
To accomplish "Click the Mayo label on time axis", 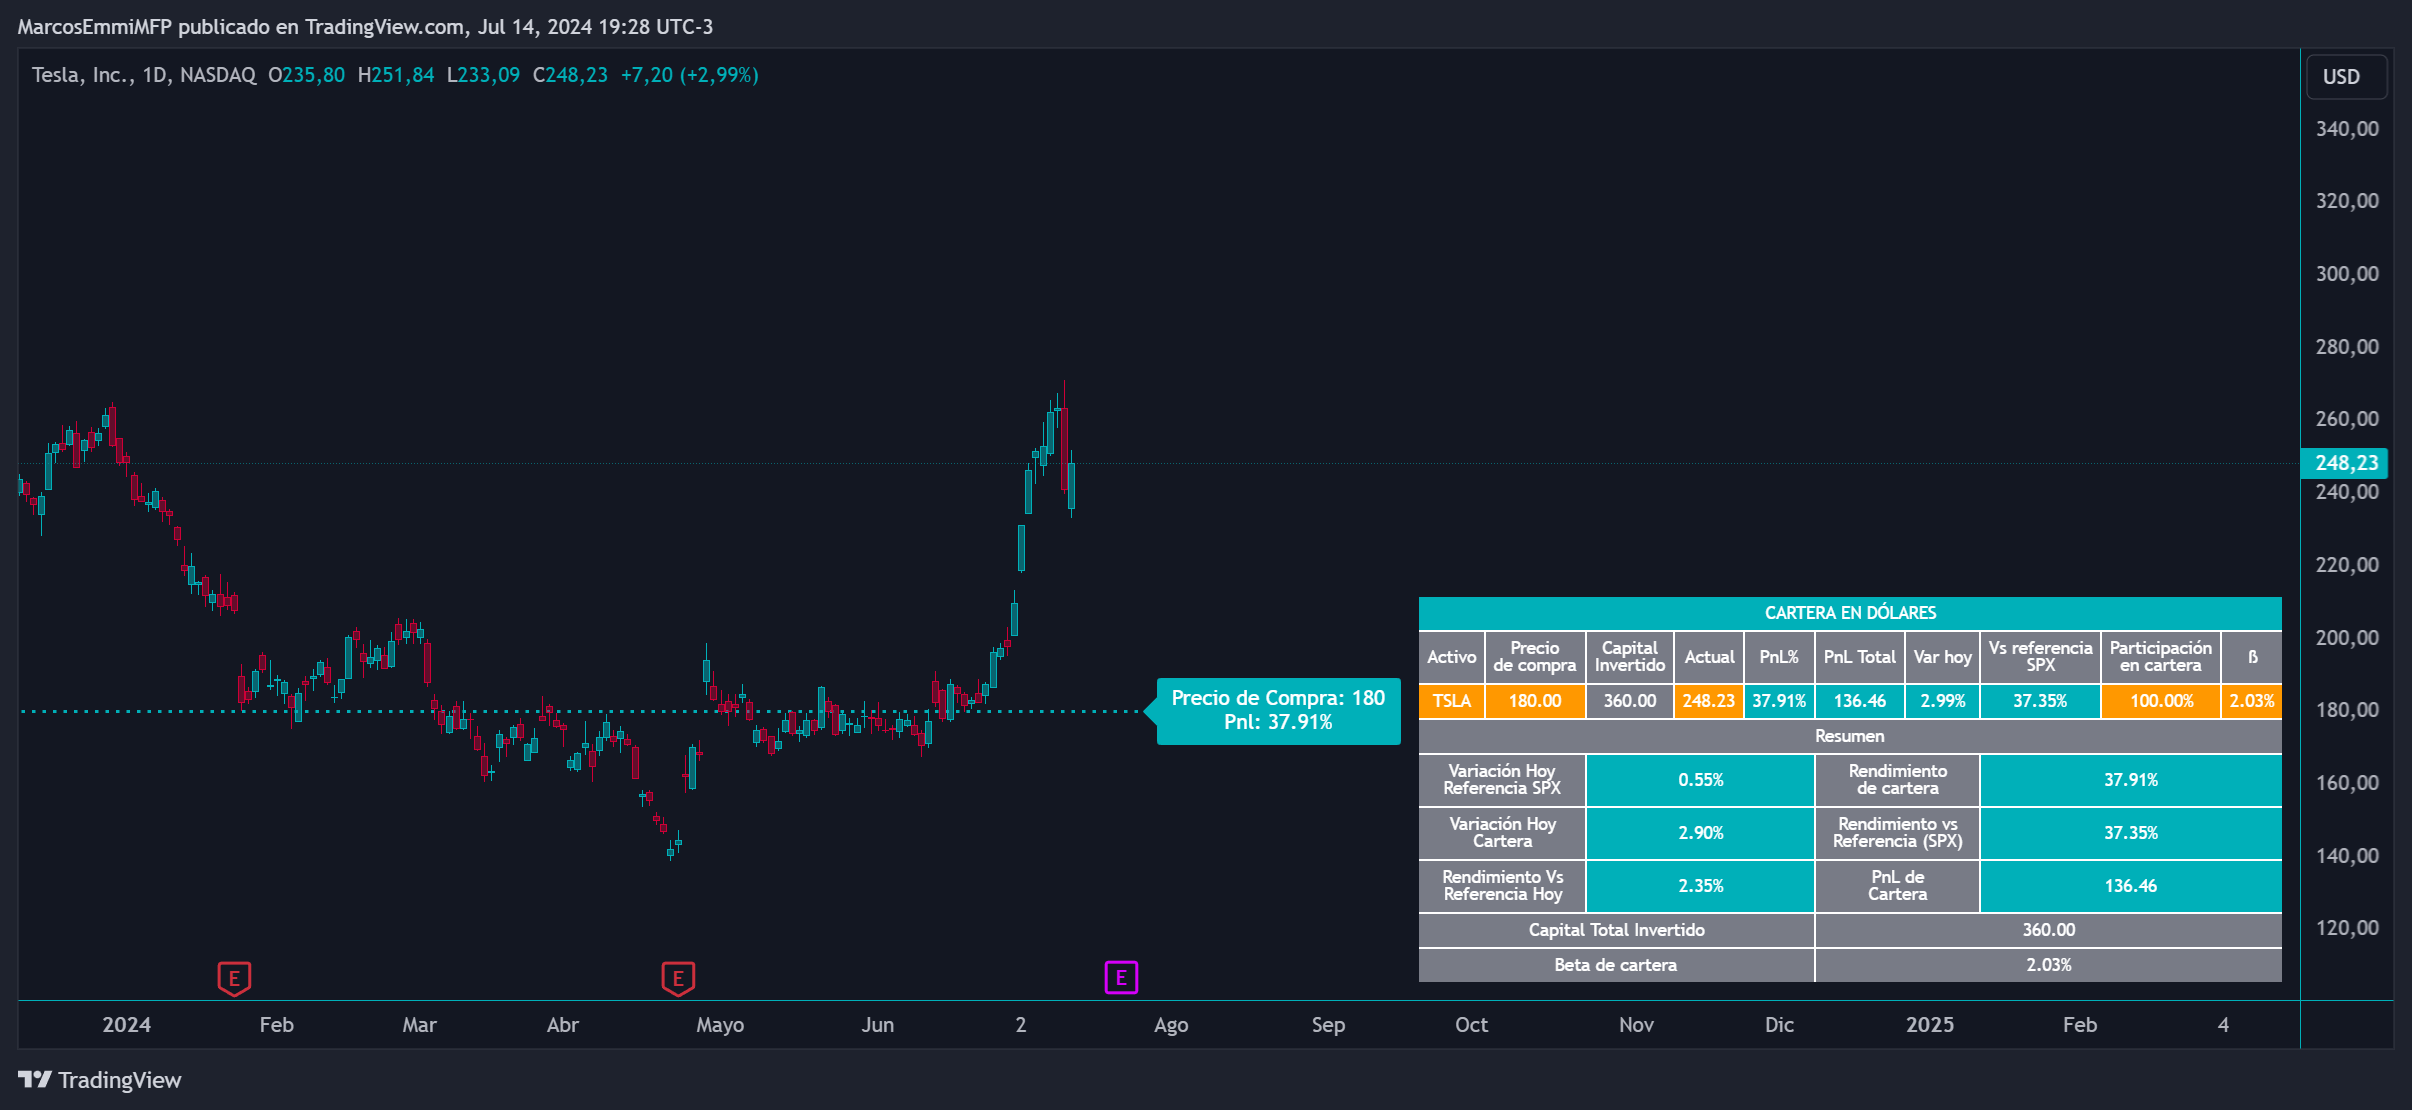I will point(720,1025).
